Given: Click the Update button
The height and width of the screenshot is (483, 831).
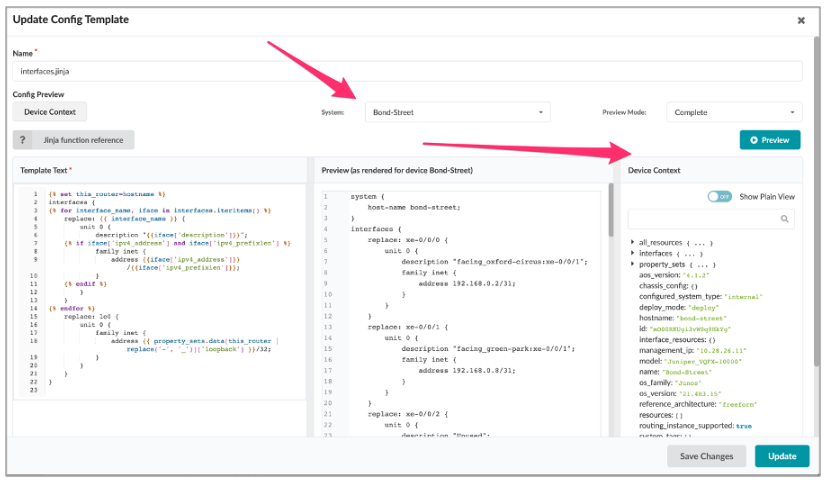Looking at the screenshot, I should point(782,456).
